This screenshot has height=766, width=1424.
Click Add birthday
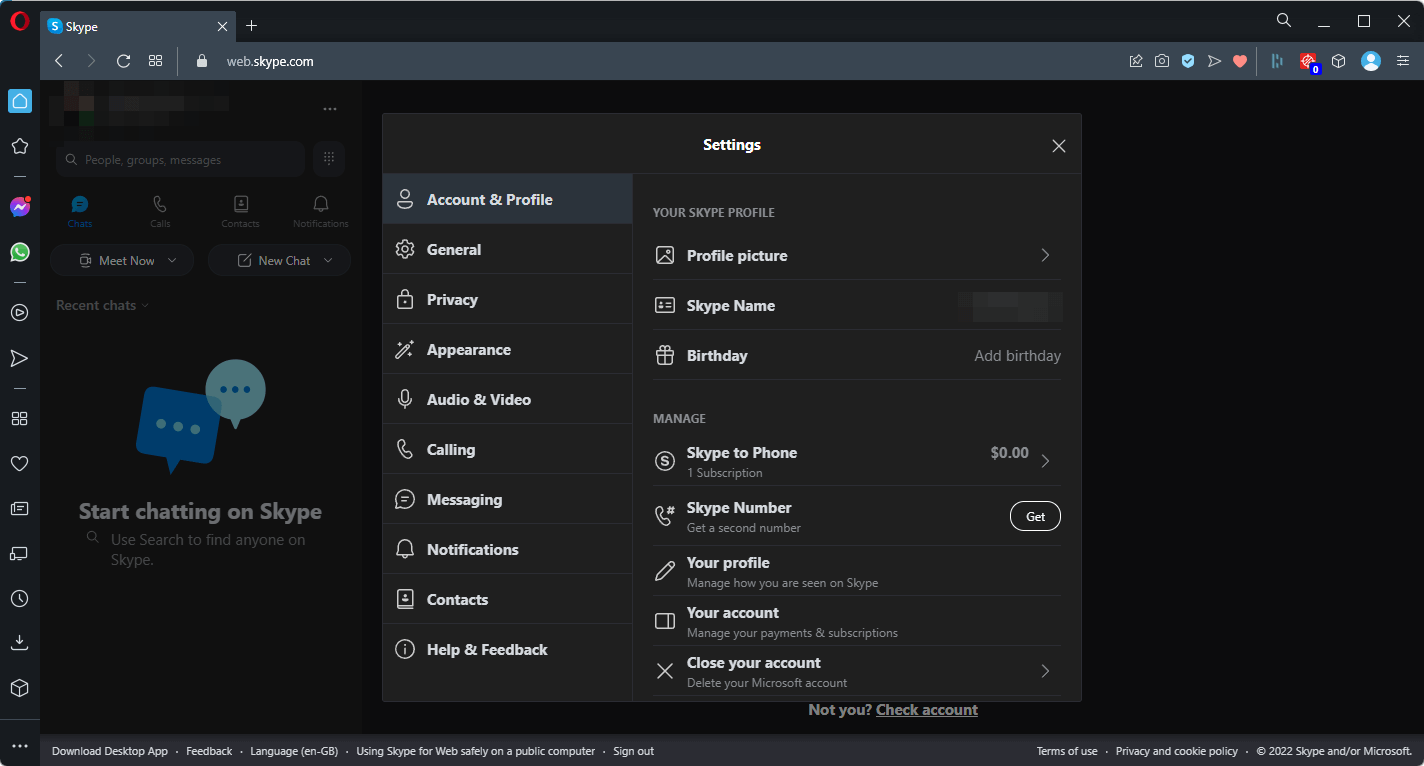(x=1017, y=355)
